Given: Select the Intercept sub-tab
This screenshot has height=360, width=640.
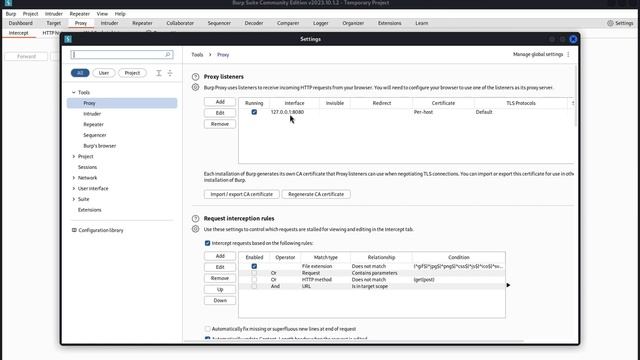Looking at the screenshot, I should coord(19,33).
